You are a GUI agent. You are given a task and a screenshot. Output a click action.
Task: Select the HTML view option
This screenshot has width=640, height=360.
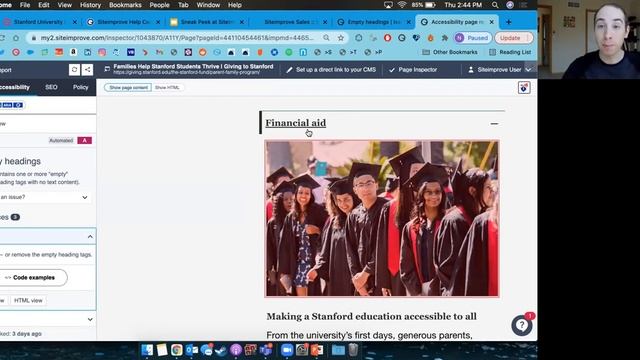pos(28,300)
